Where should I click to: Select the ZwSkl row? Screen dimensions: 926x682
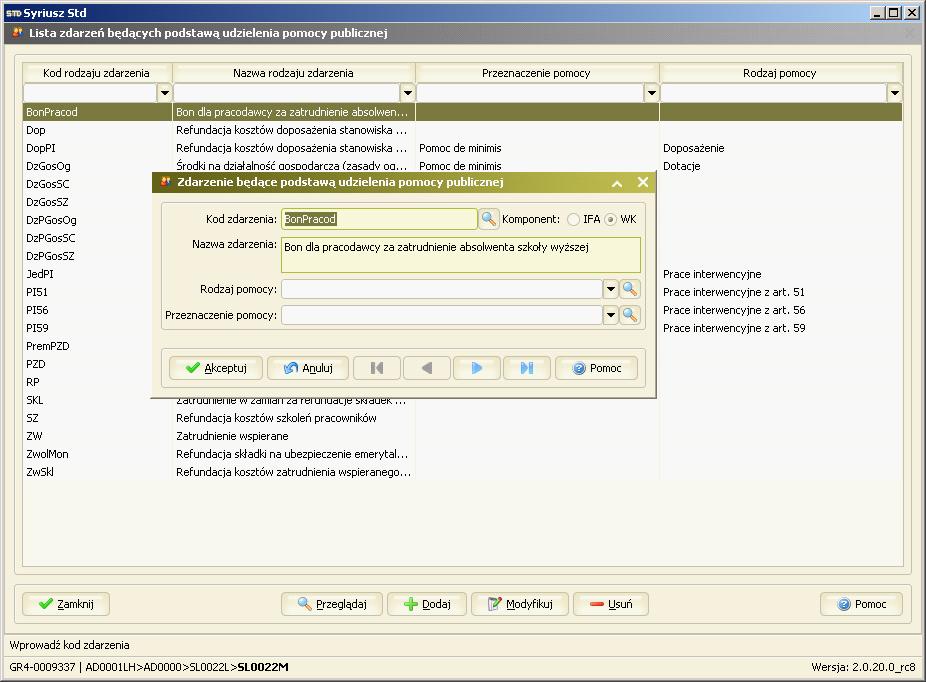462,472
